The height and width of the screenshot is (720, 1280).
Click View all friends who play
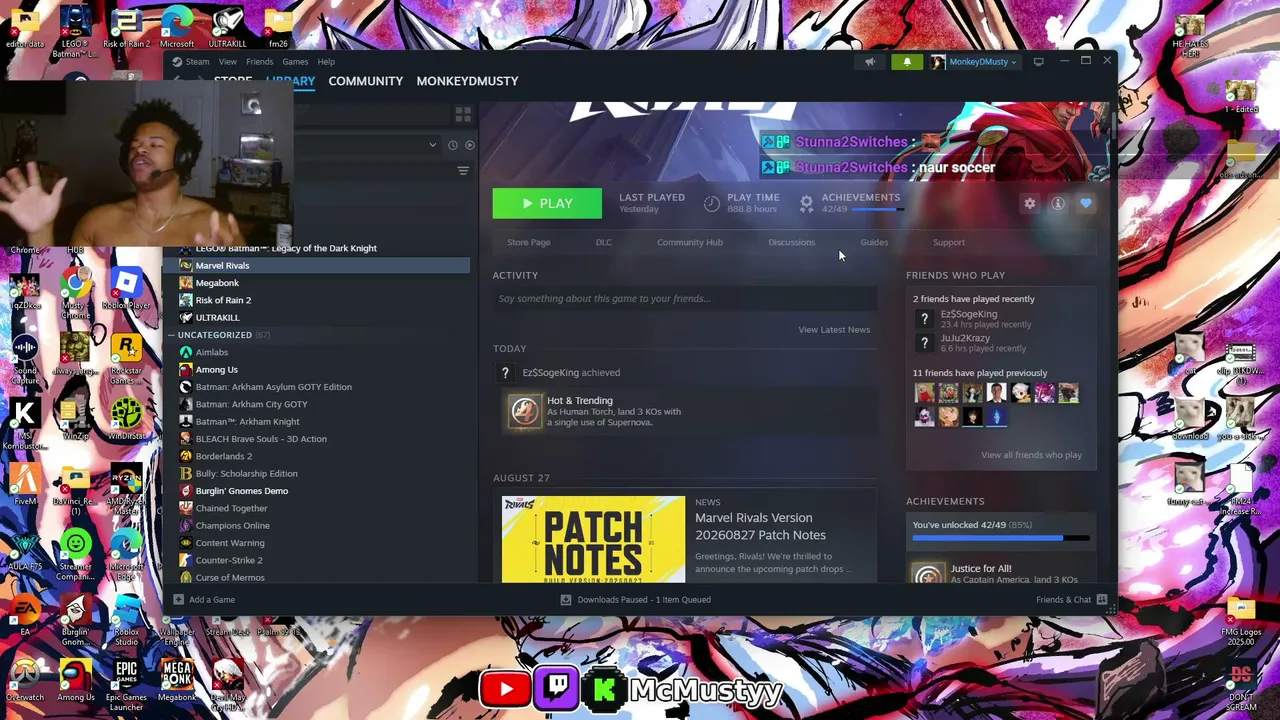[1031, 455]
